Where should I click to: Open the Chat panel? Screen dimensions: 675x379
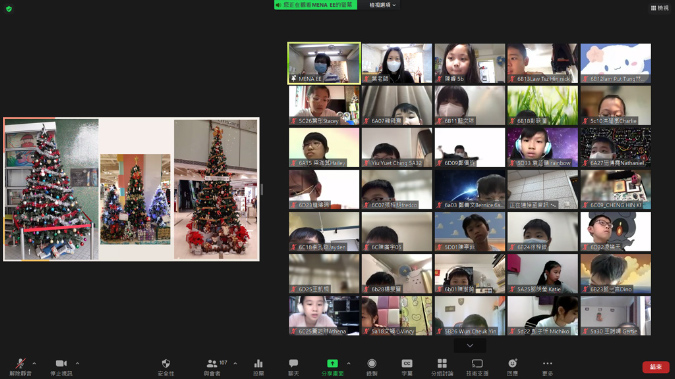pyautogui.click(x=294, y=367)
